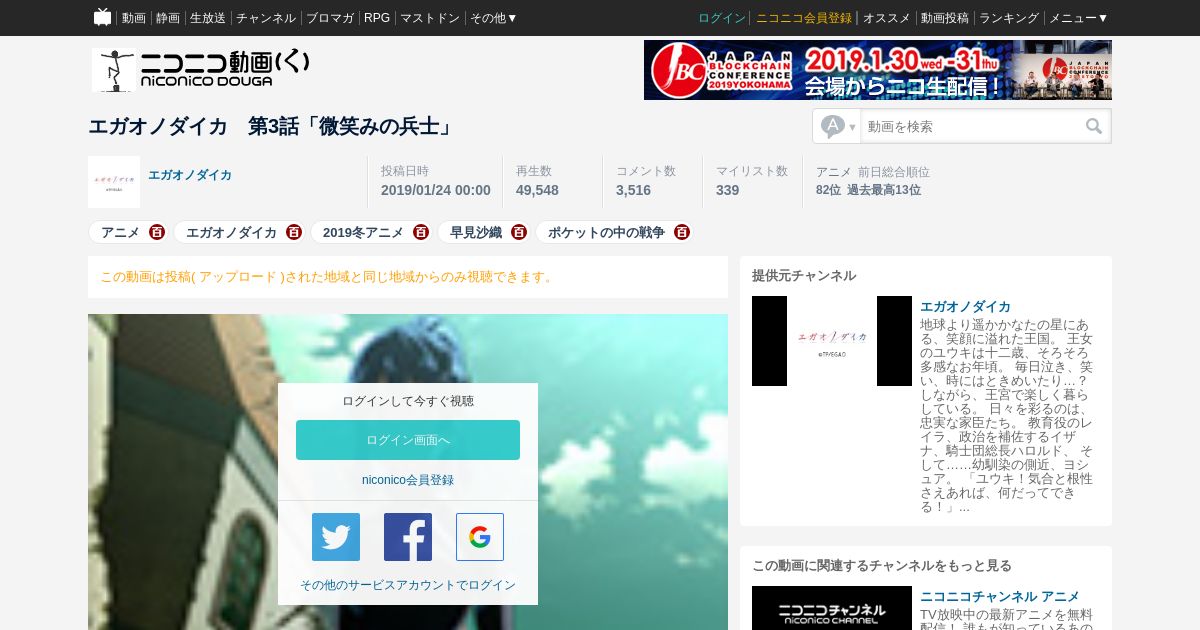Viewport: 1200px width, 630px height.
Task: Click the ログイン link in top bar
Action: pyautogui.click(x=722, y=18)
